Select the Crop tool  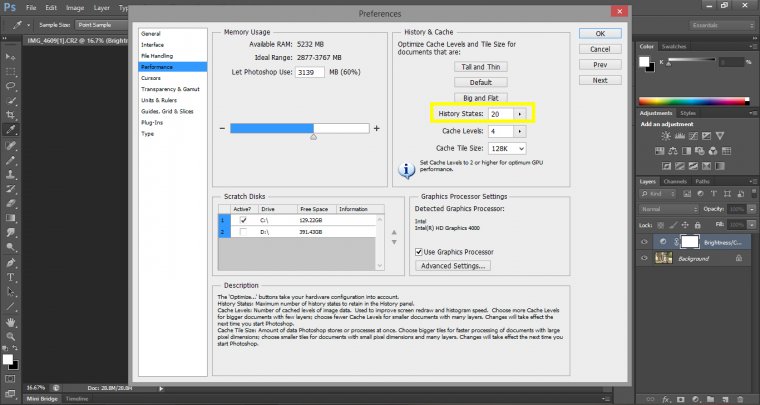pos(11,115)
